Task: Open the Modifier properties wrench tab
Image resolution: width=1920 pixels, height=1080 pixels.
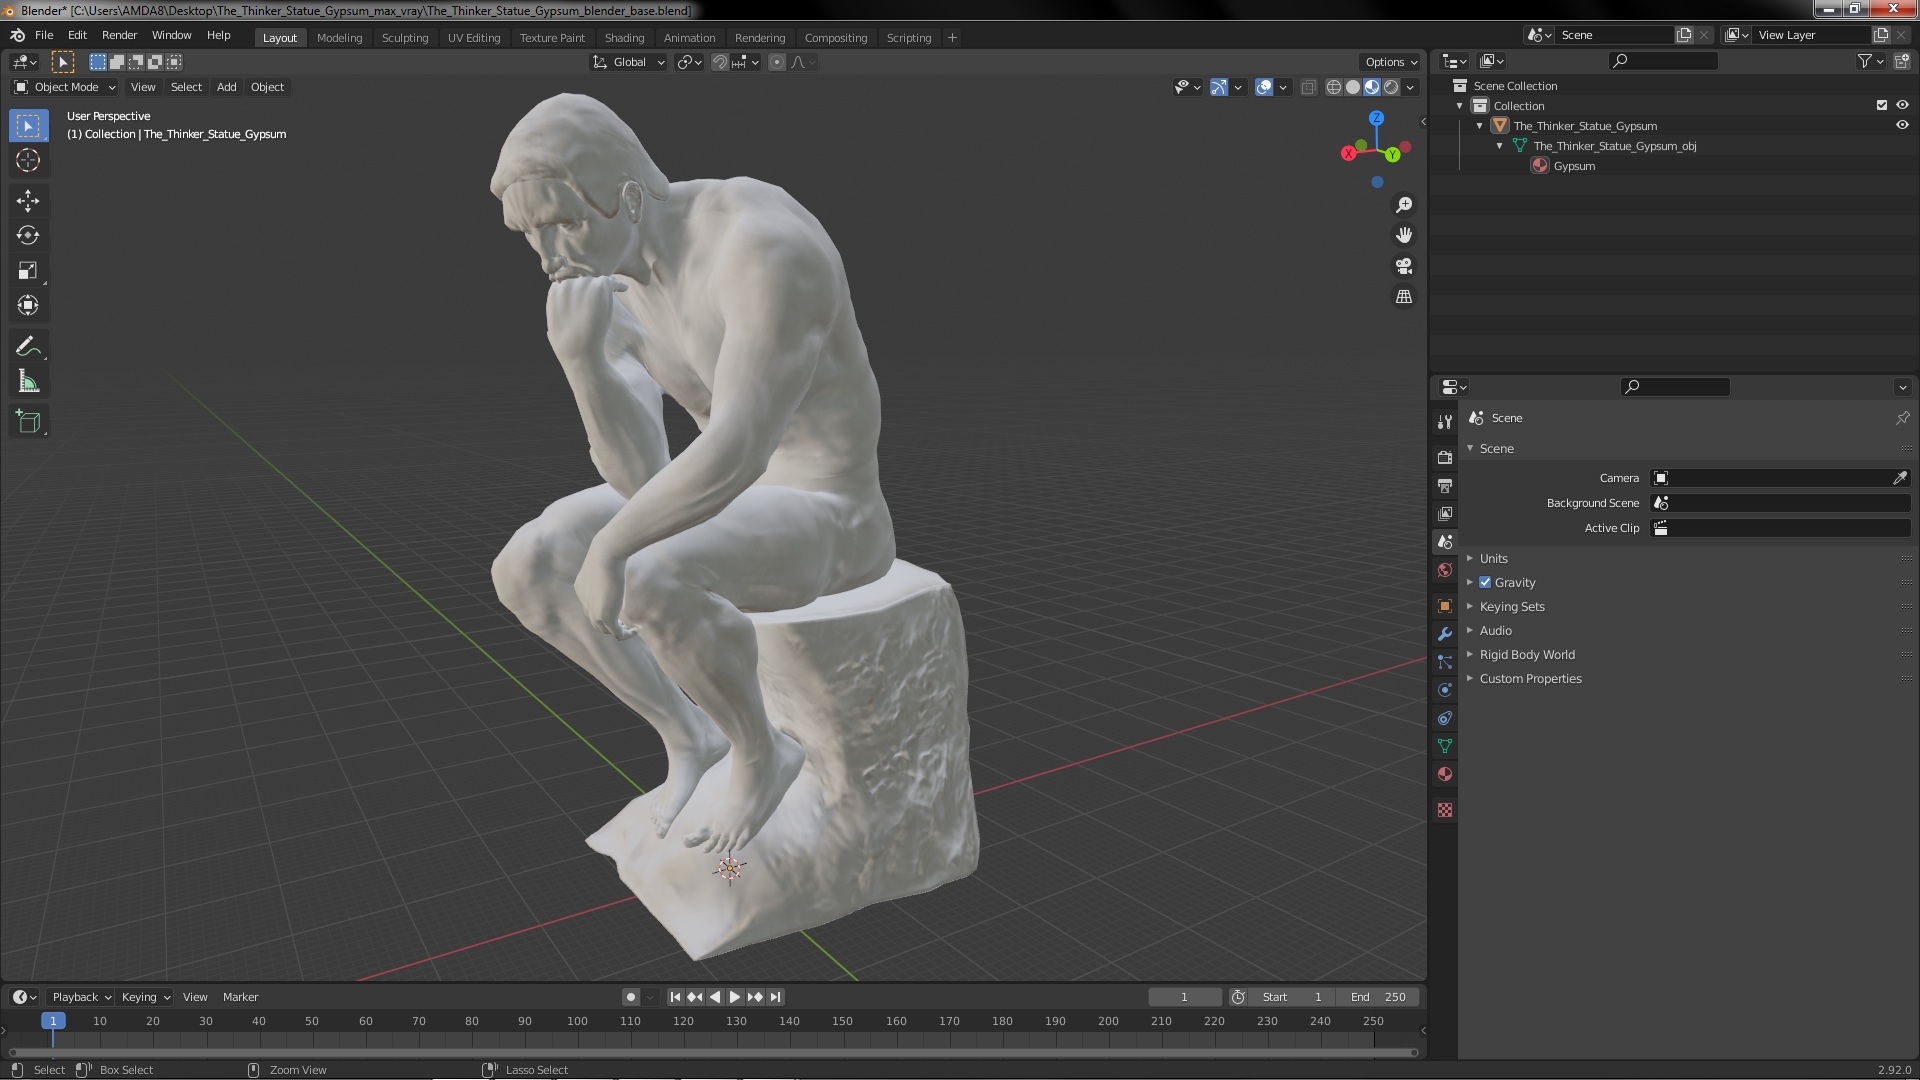Action: point(1444,633)
